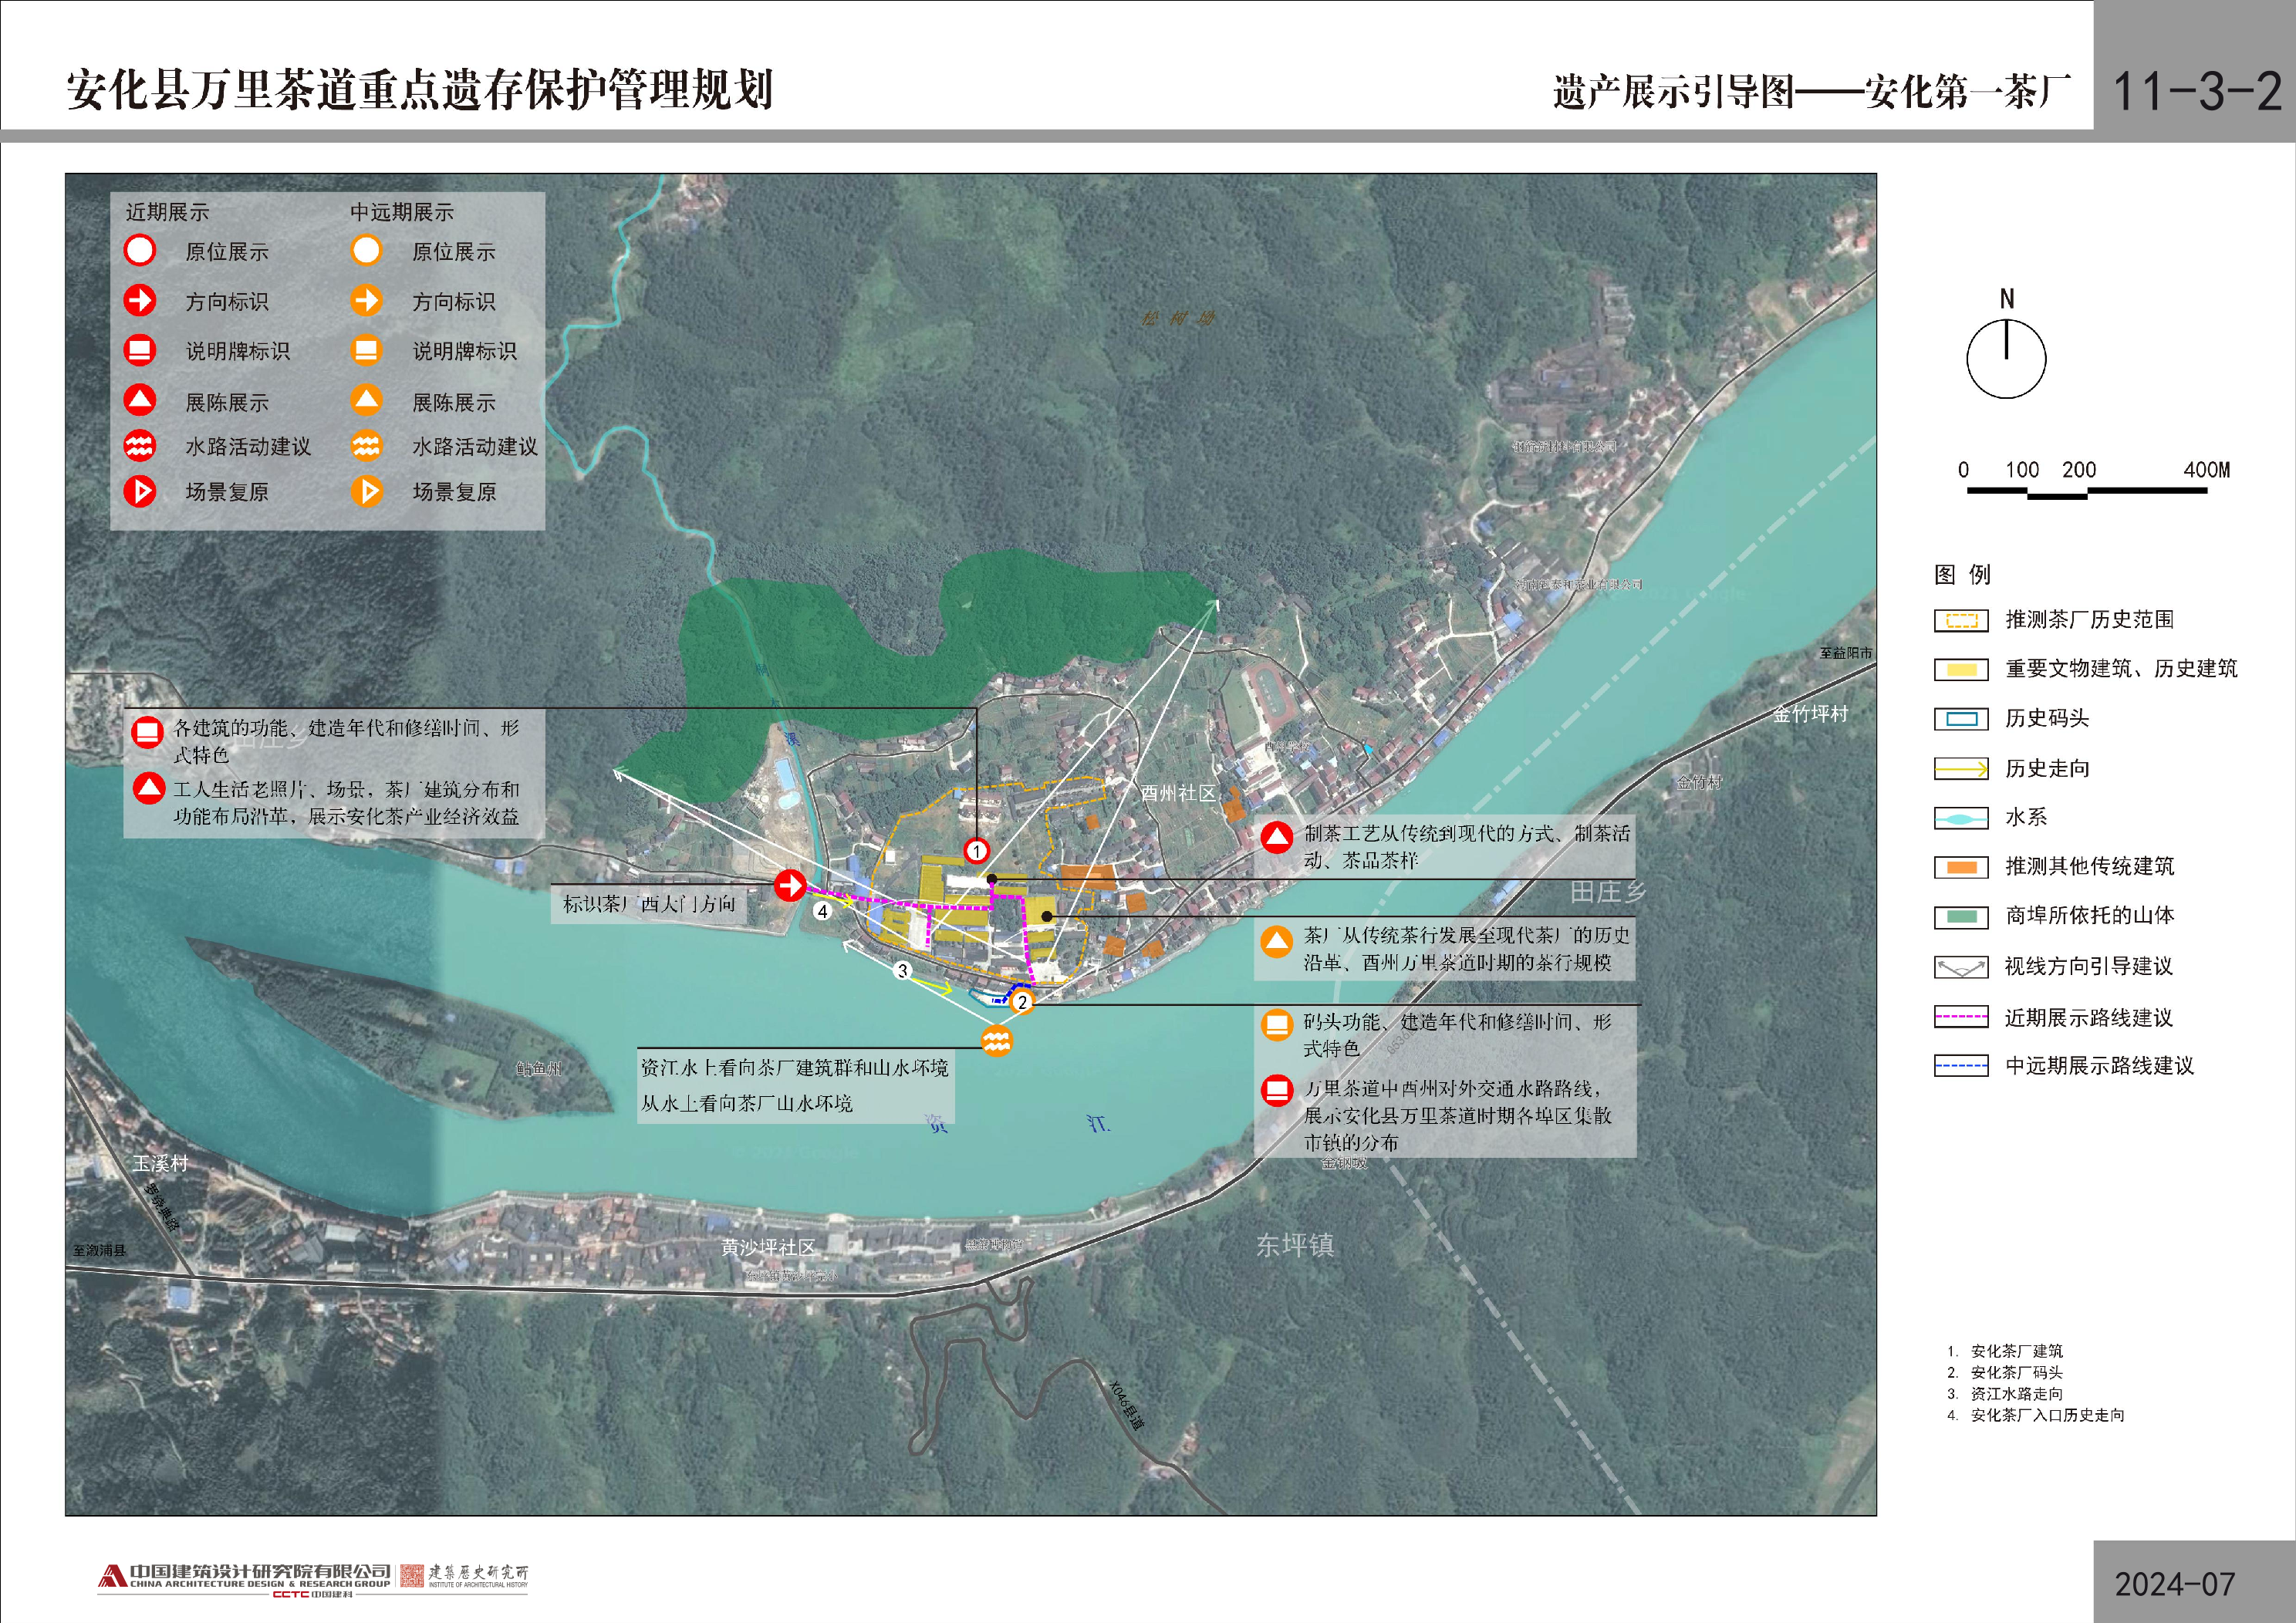Select numbered marker 1 on the map
The height and width of the screenshot is (1623, 2296).
(976, 851)
